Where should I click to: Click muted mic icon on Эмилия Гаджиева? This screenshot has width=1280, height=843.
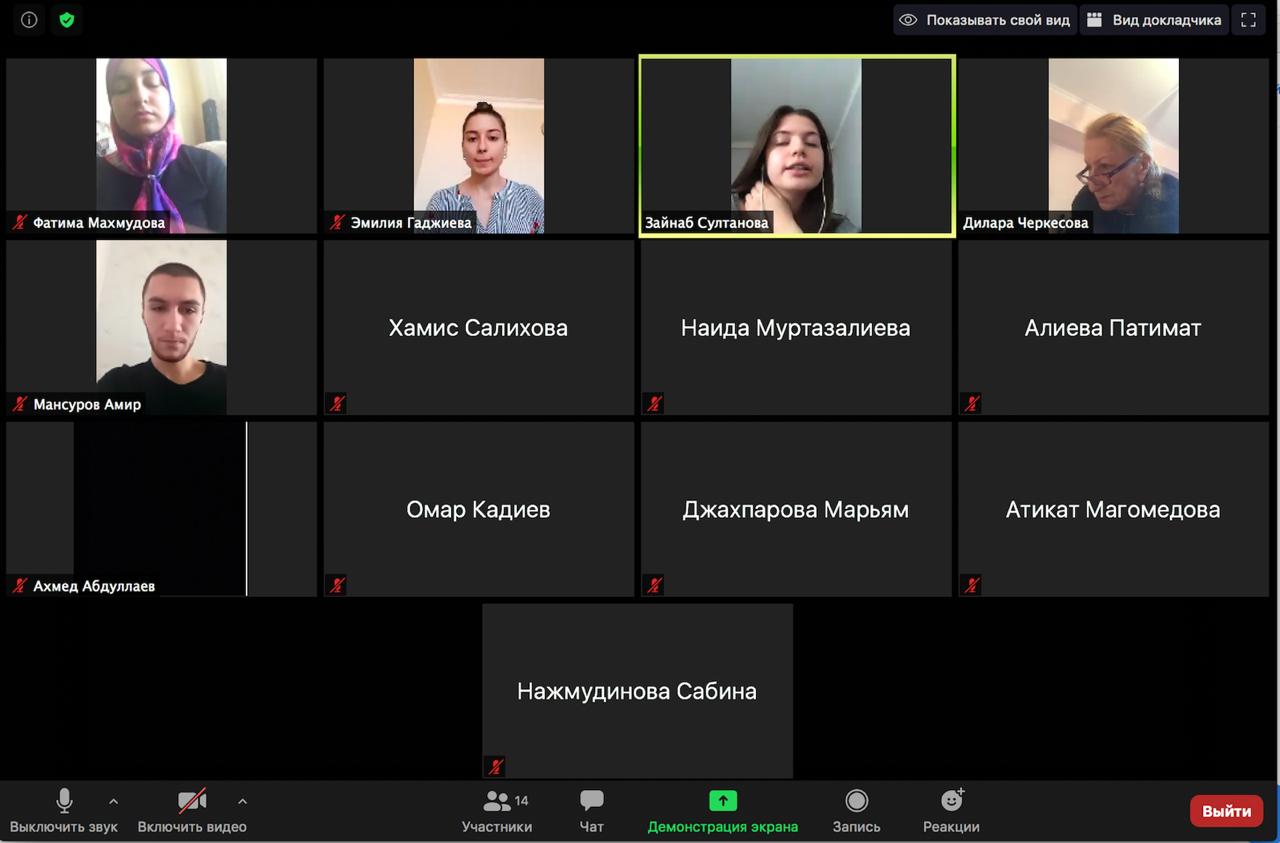point(337,222)
